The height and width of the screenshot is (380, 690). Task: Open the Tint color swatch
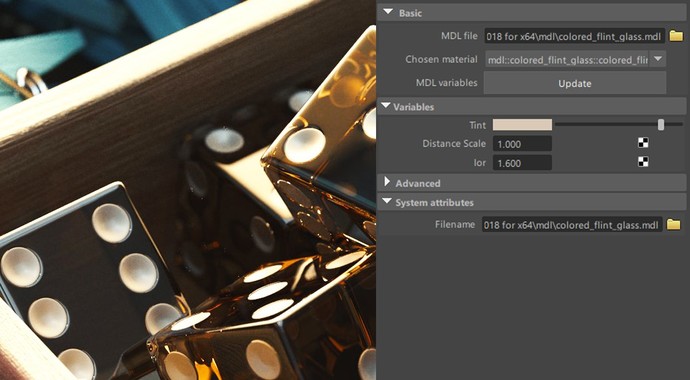pyautogui.click(x=522, y=124)
